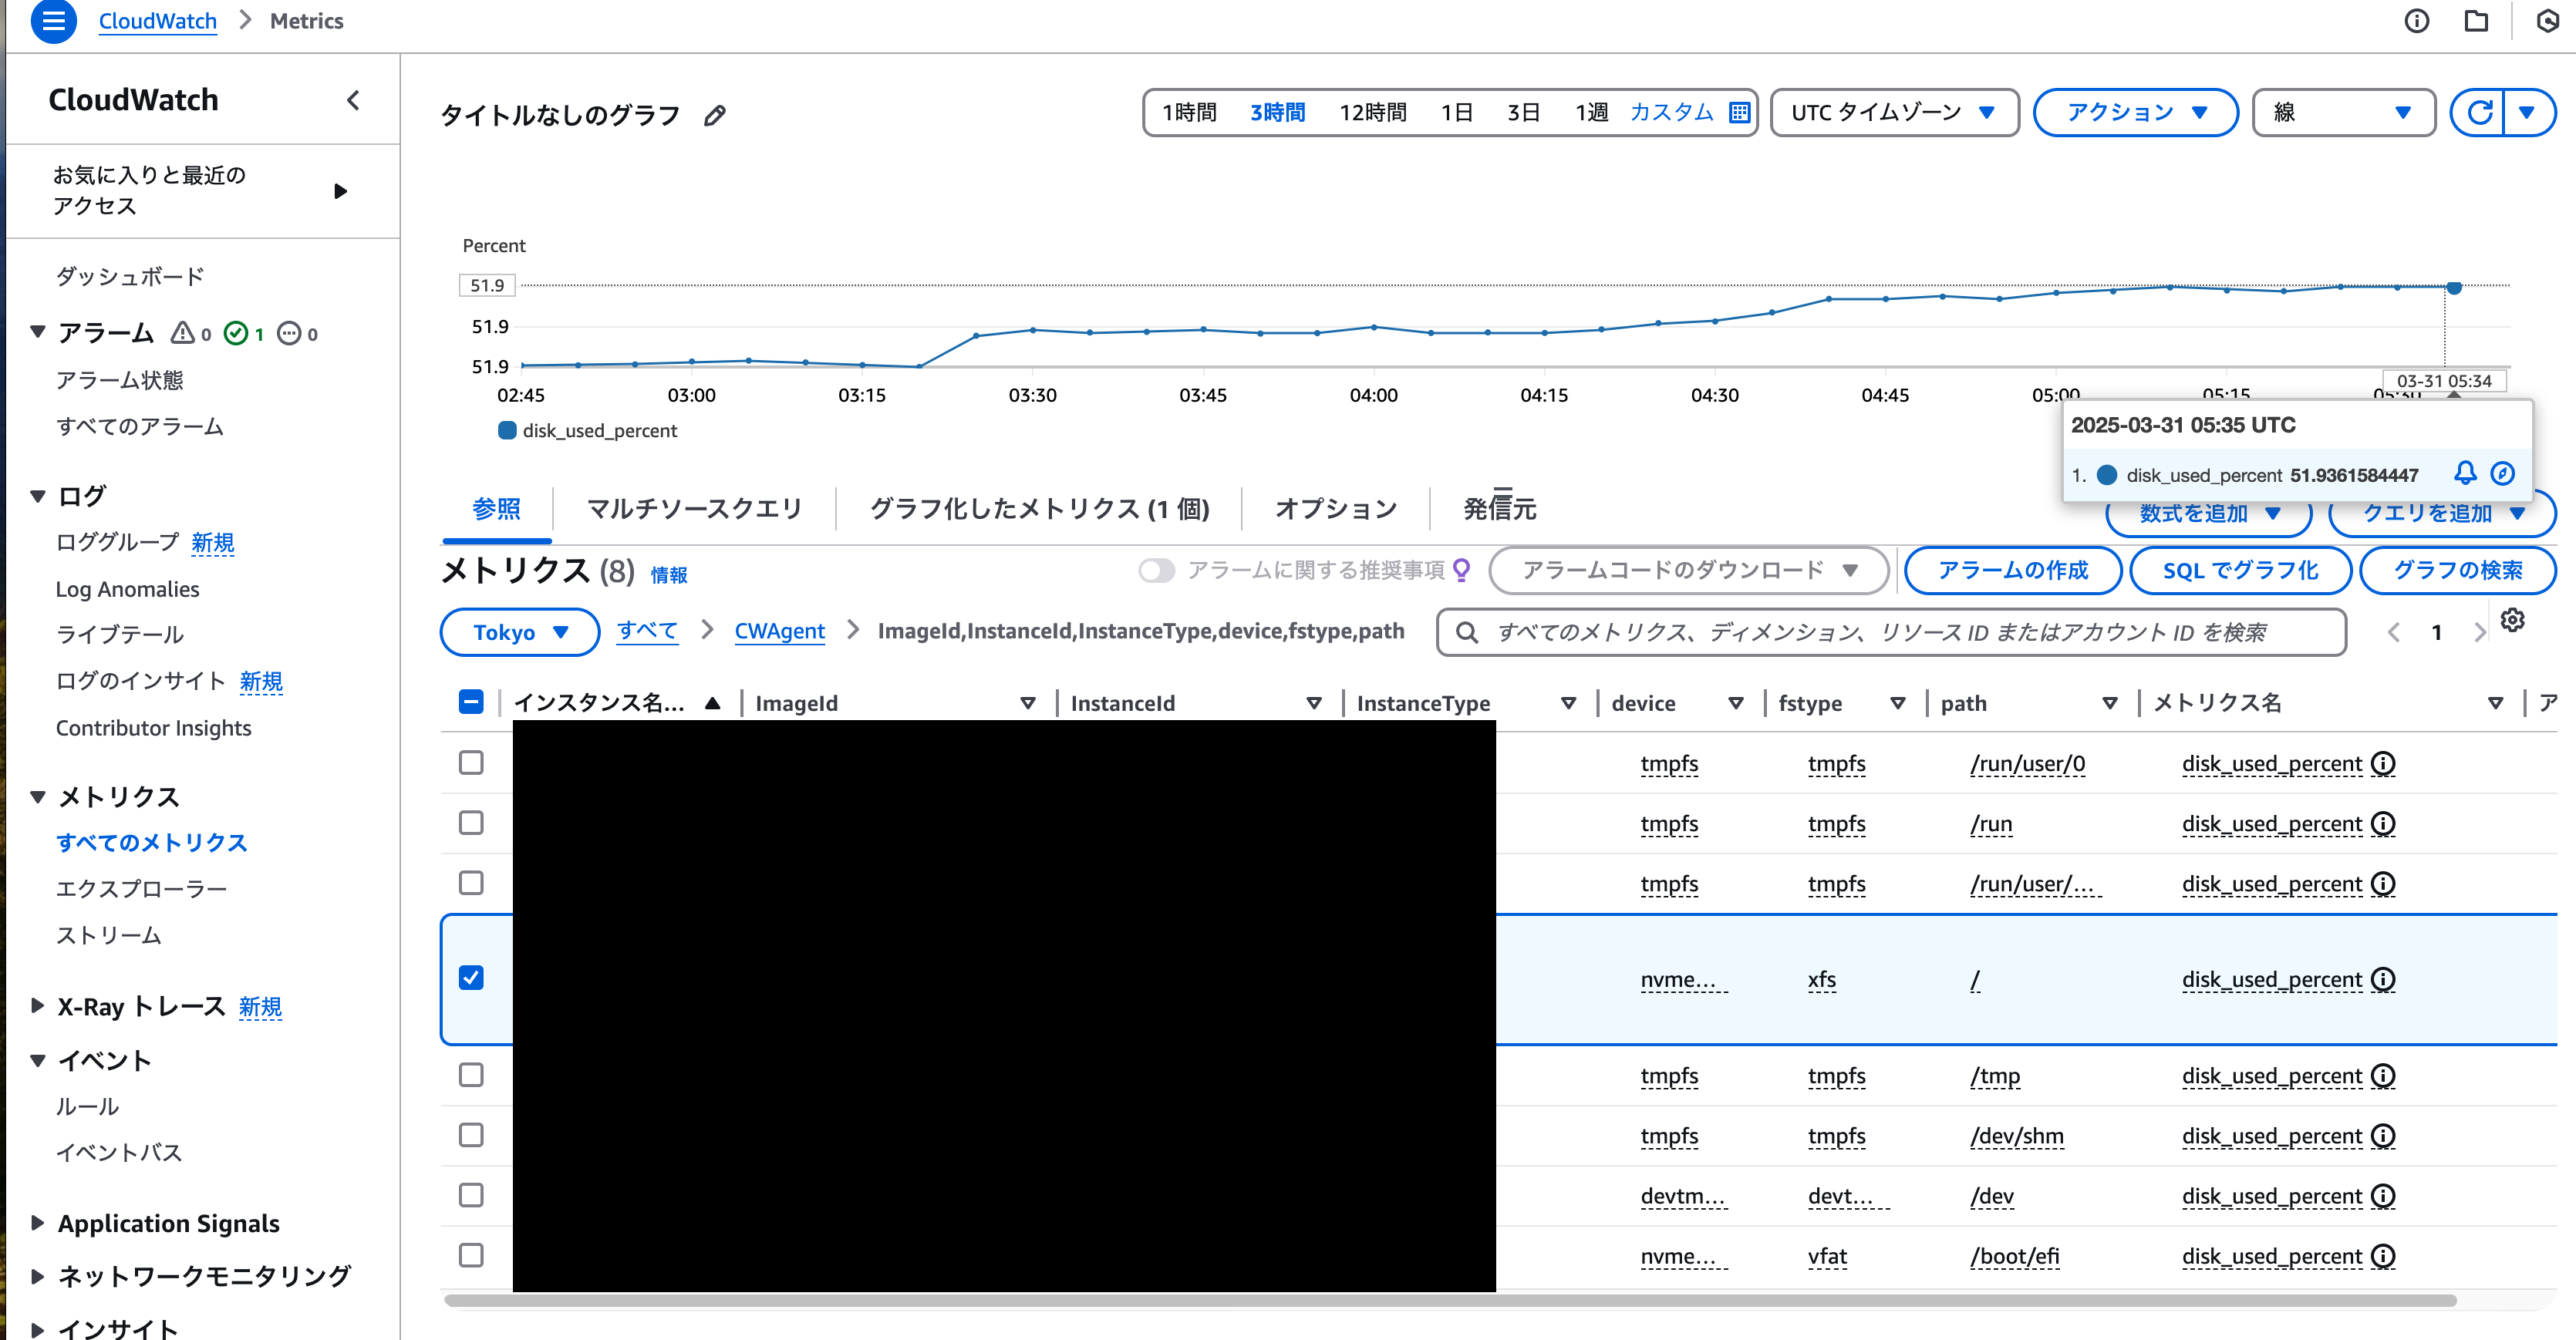
Task: Switch to マルチソースクエリ tab
Action: [x=694, y=509]
